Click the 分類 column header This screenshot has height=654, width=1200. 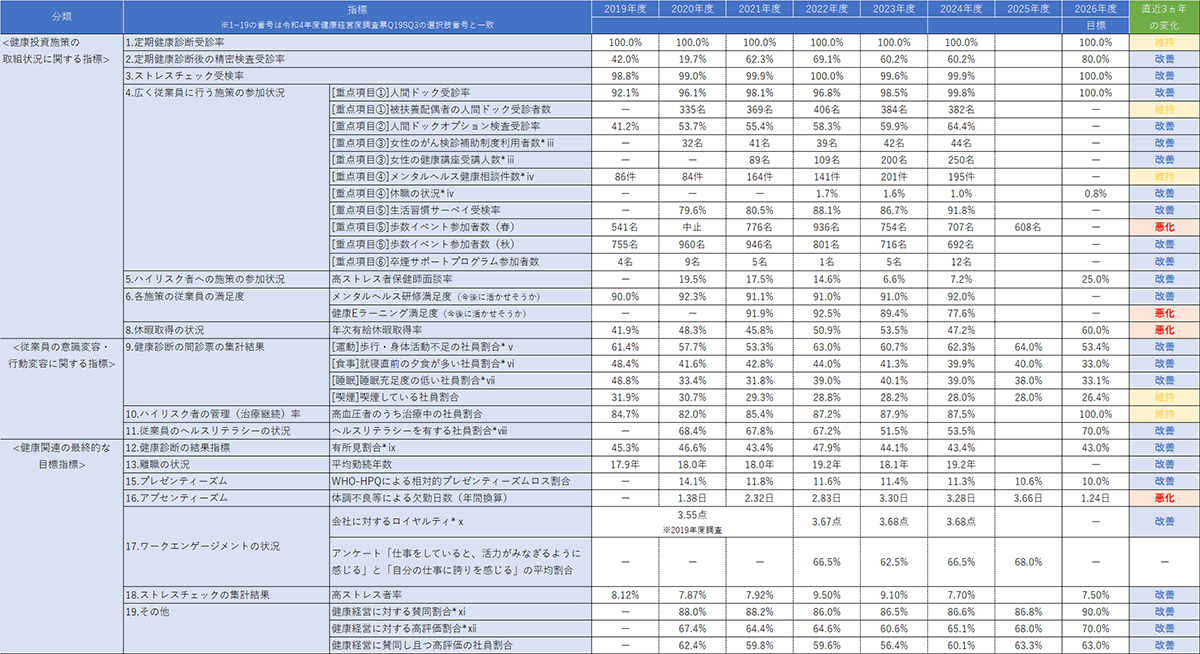[x=62, y=16]
